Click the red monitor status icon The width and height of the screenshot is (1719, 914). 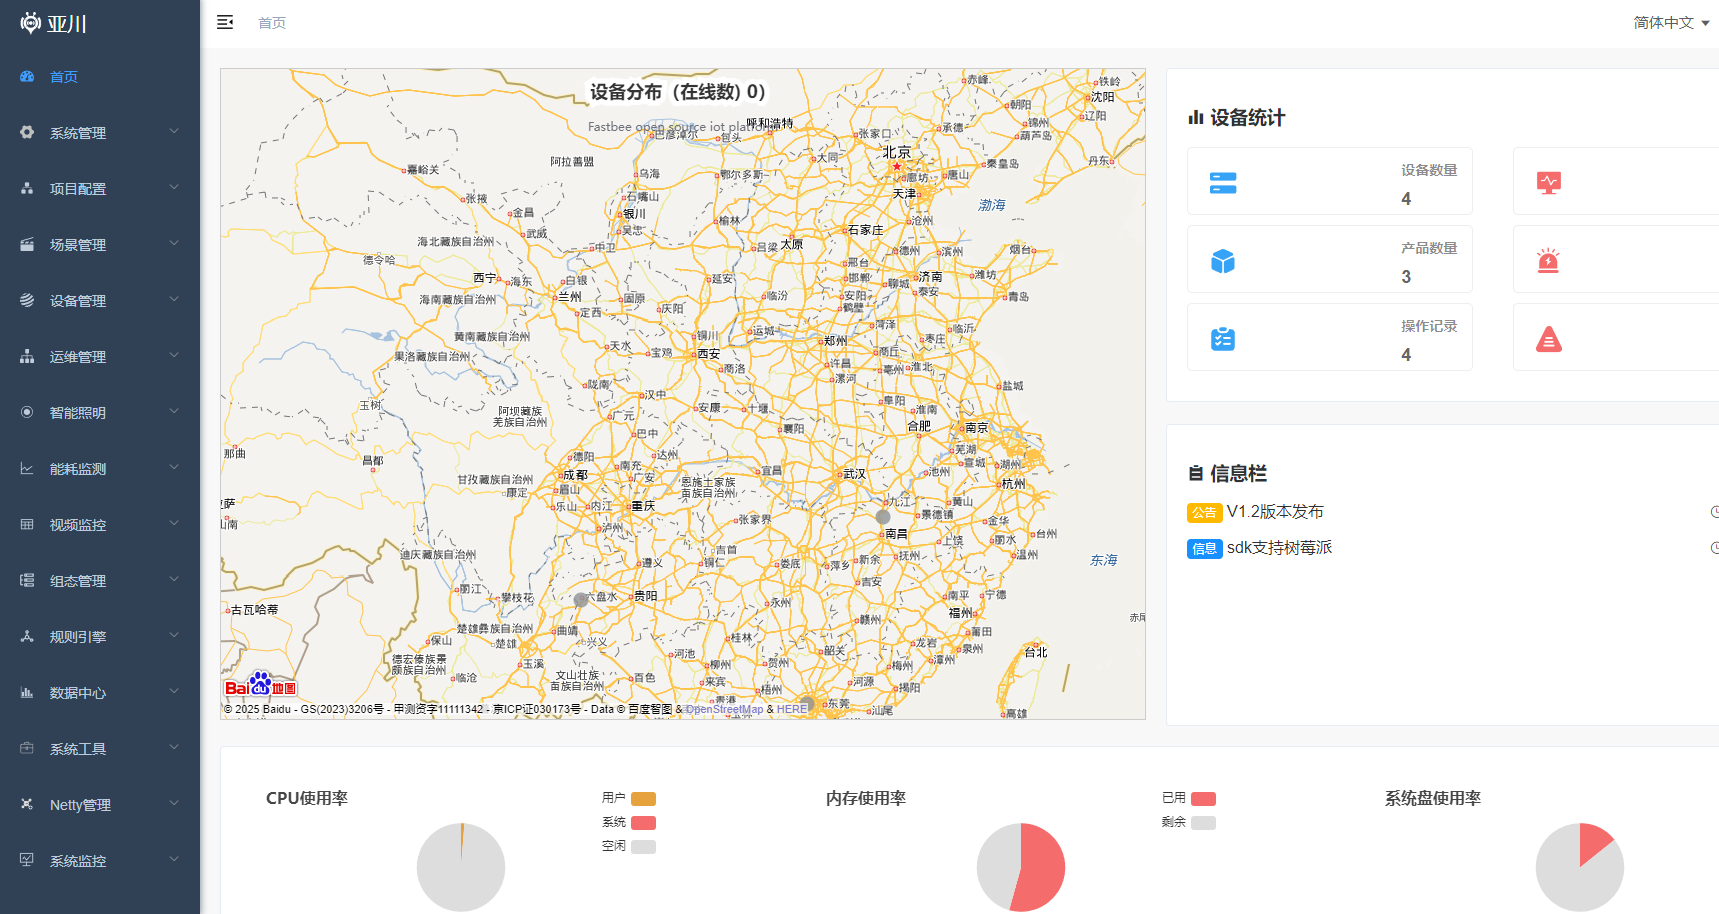tap(1549, 182)
